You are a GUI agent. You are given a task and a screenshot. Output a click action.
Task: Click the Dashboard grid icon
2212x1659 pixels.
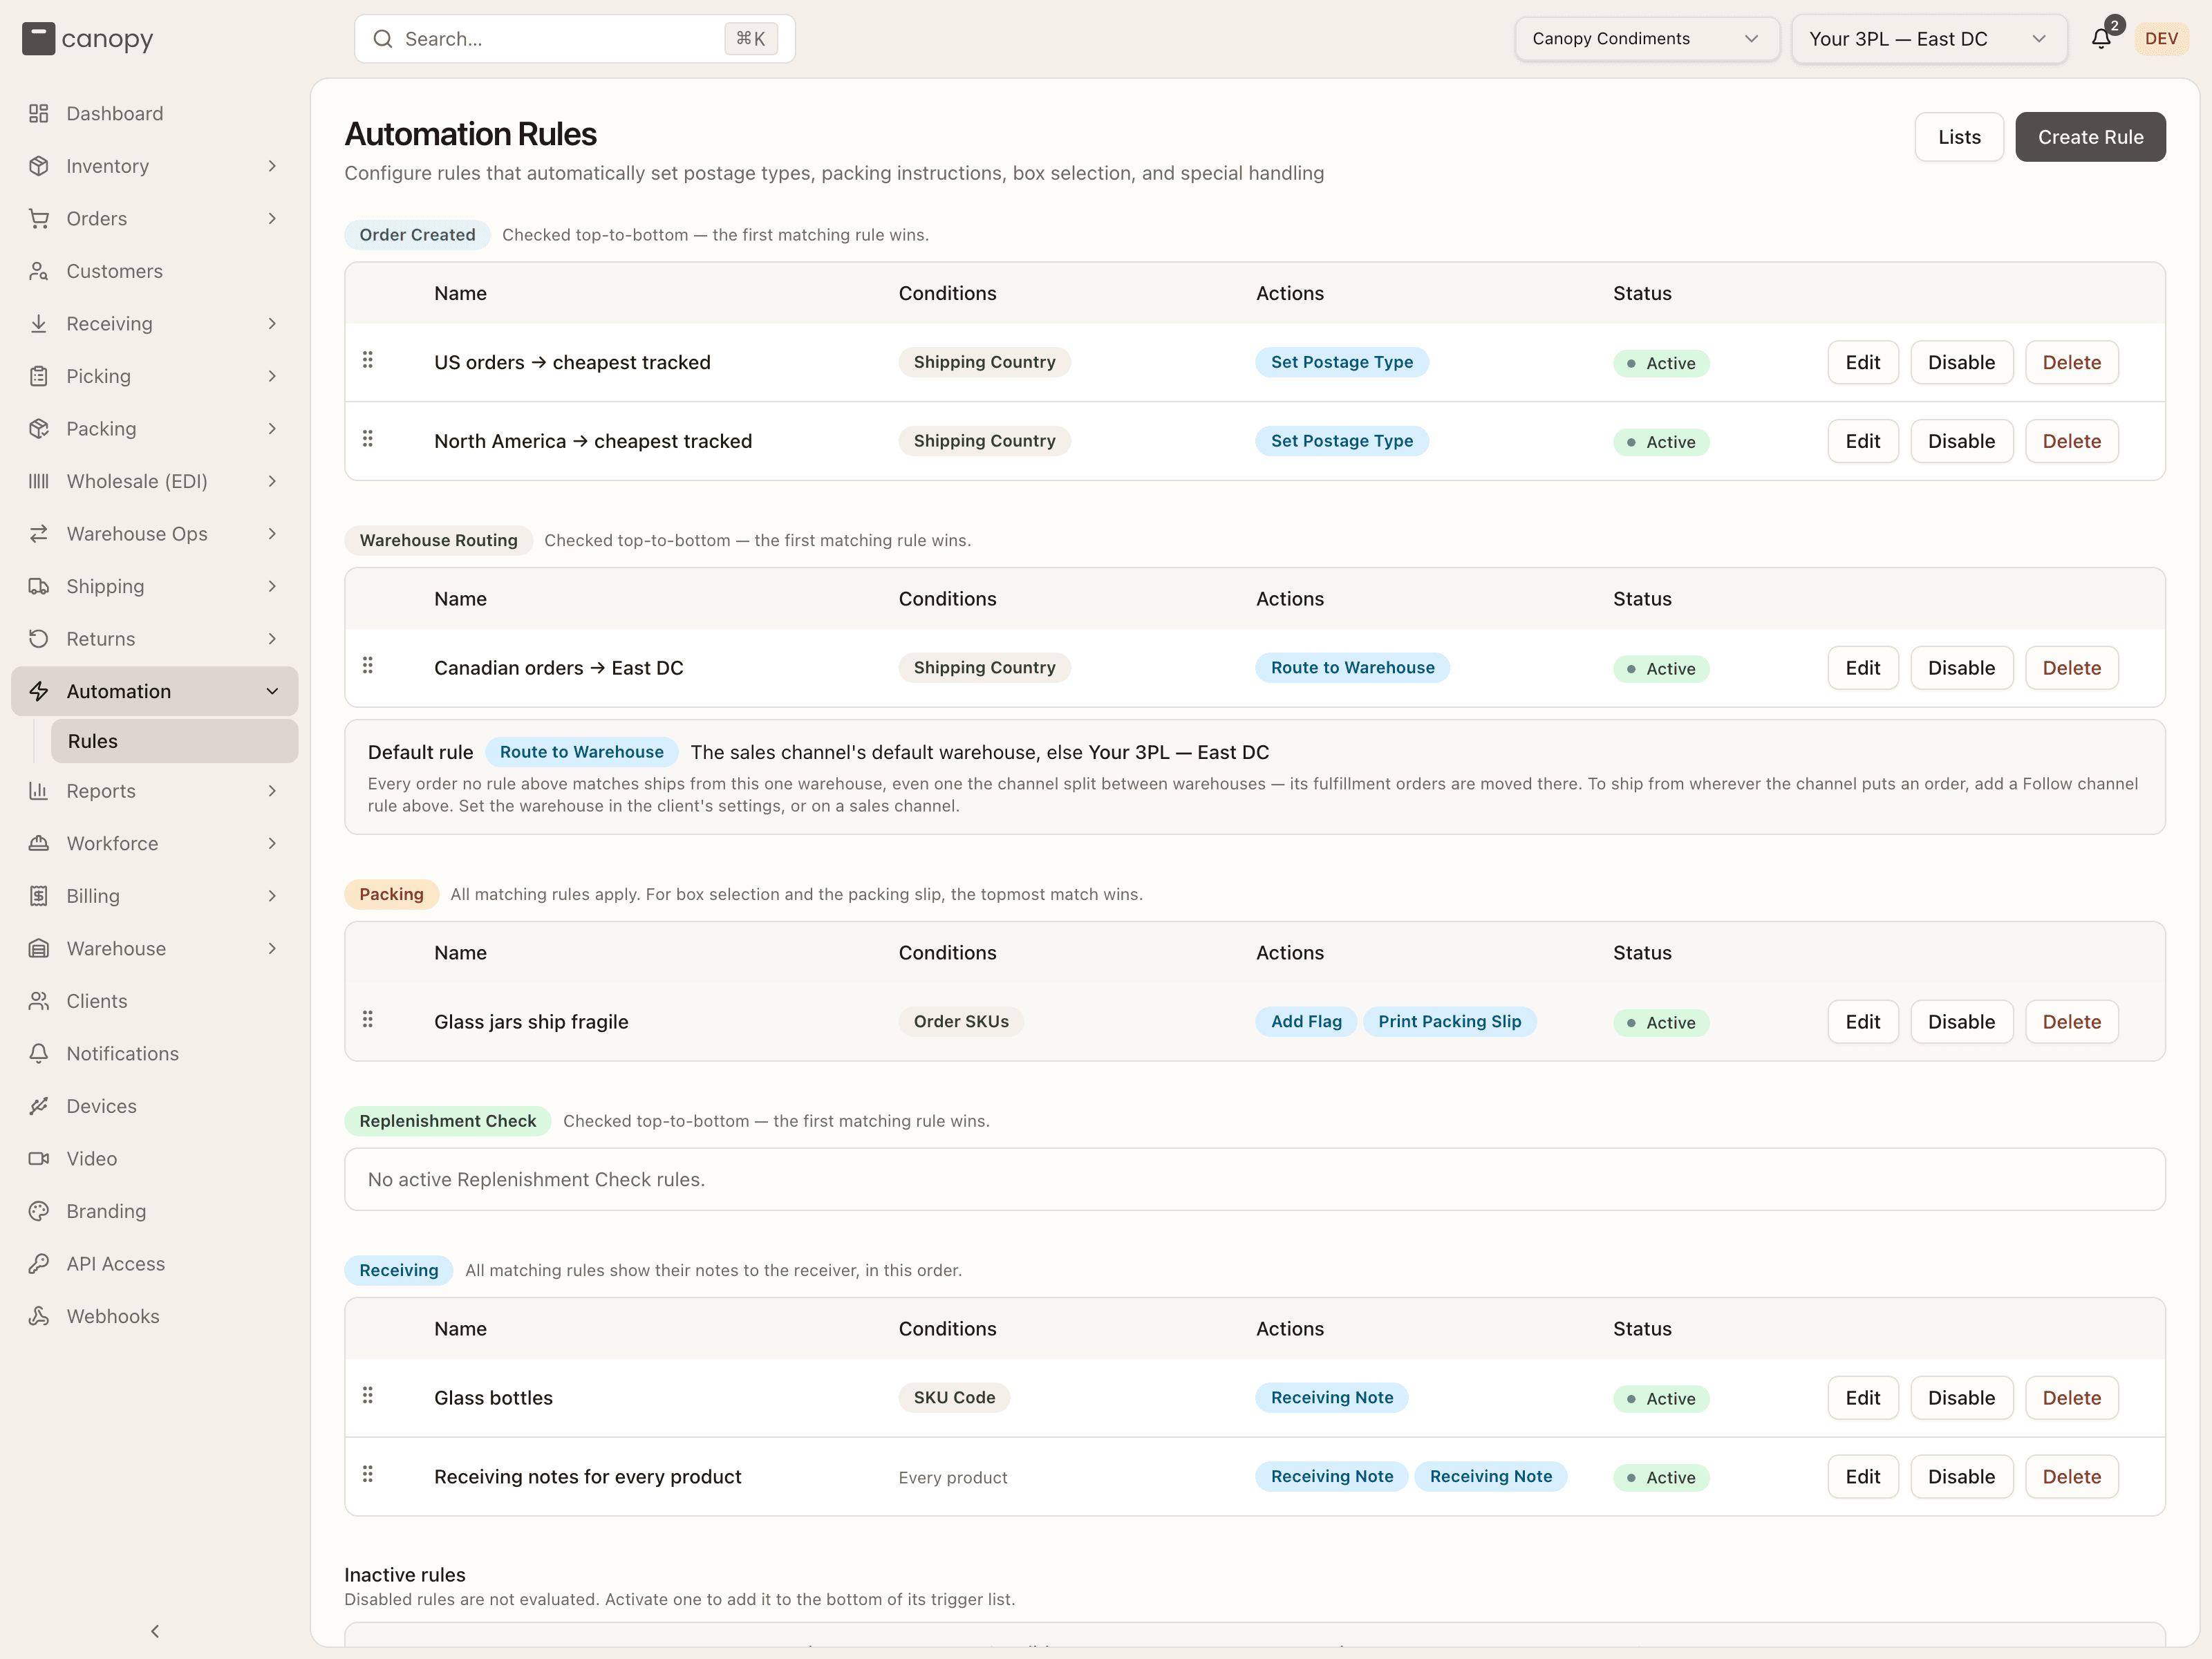(x=39, y=113)
